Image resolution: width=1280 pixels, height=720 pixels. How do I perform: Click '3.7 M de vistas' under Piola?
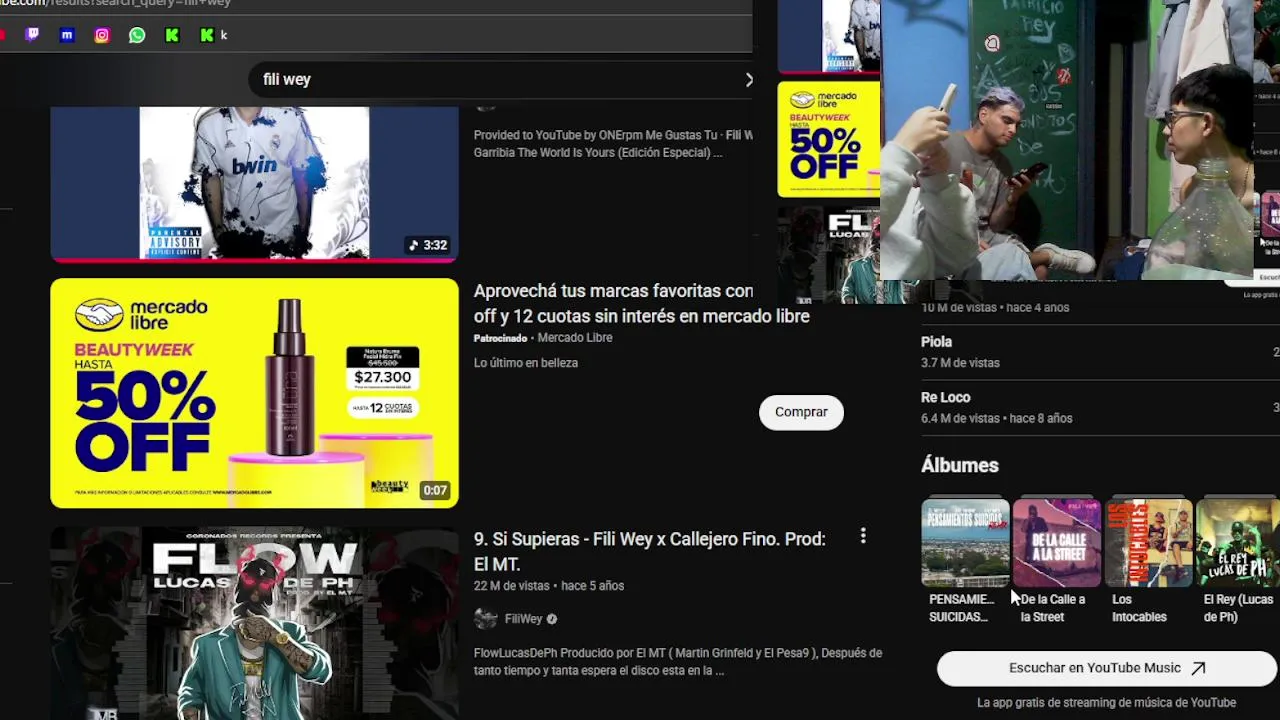coord(960,363)
